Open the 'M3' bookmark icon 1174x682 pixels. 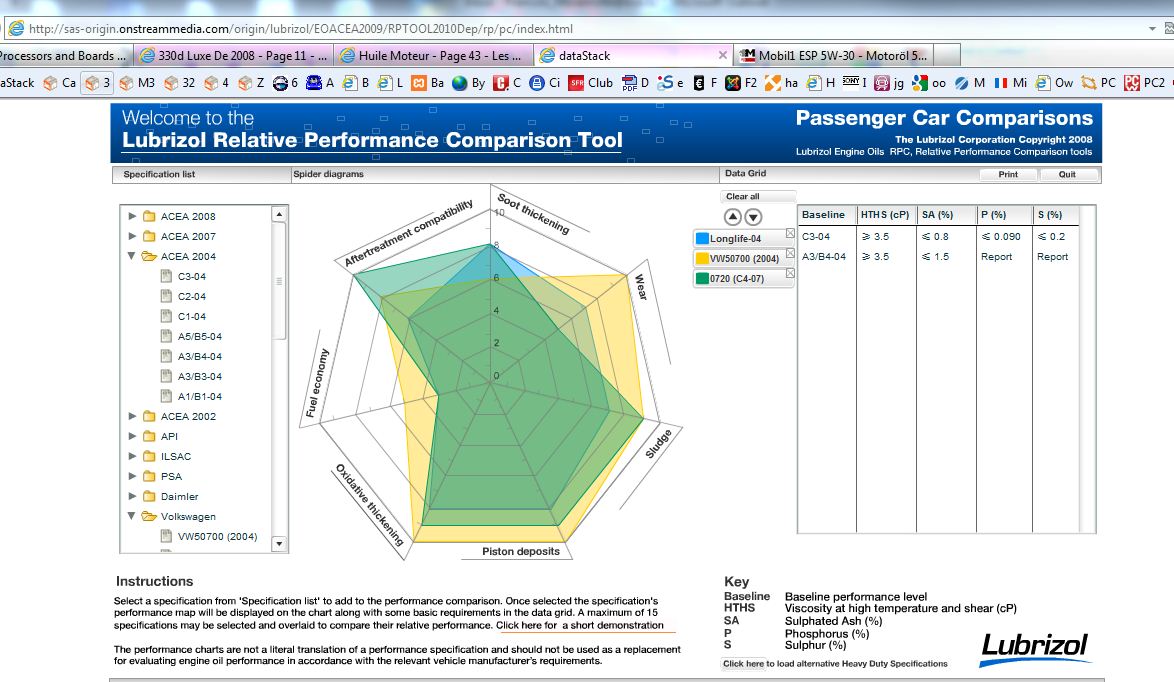127,83
